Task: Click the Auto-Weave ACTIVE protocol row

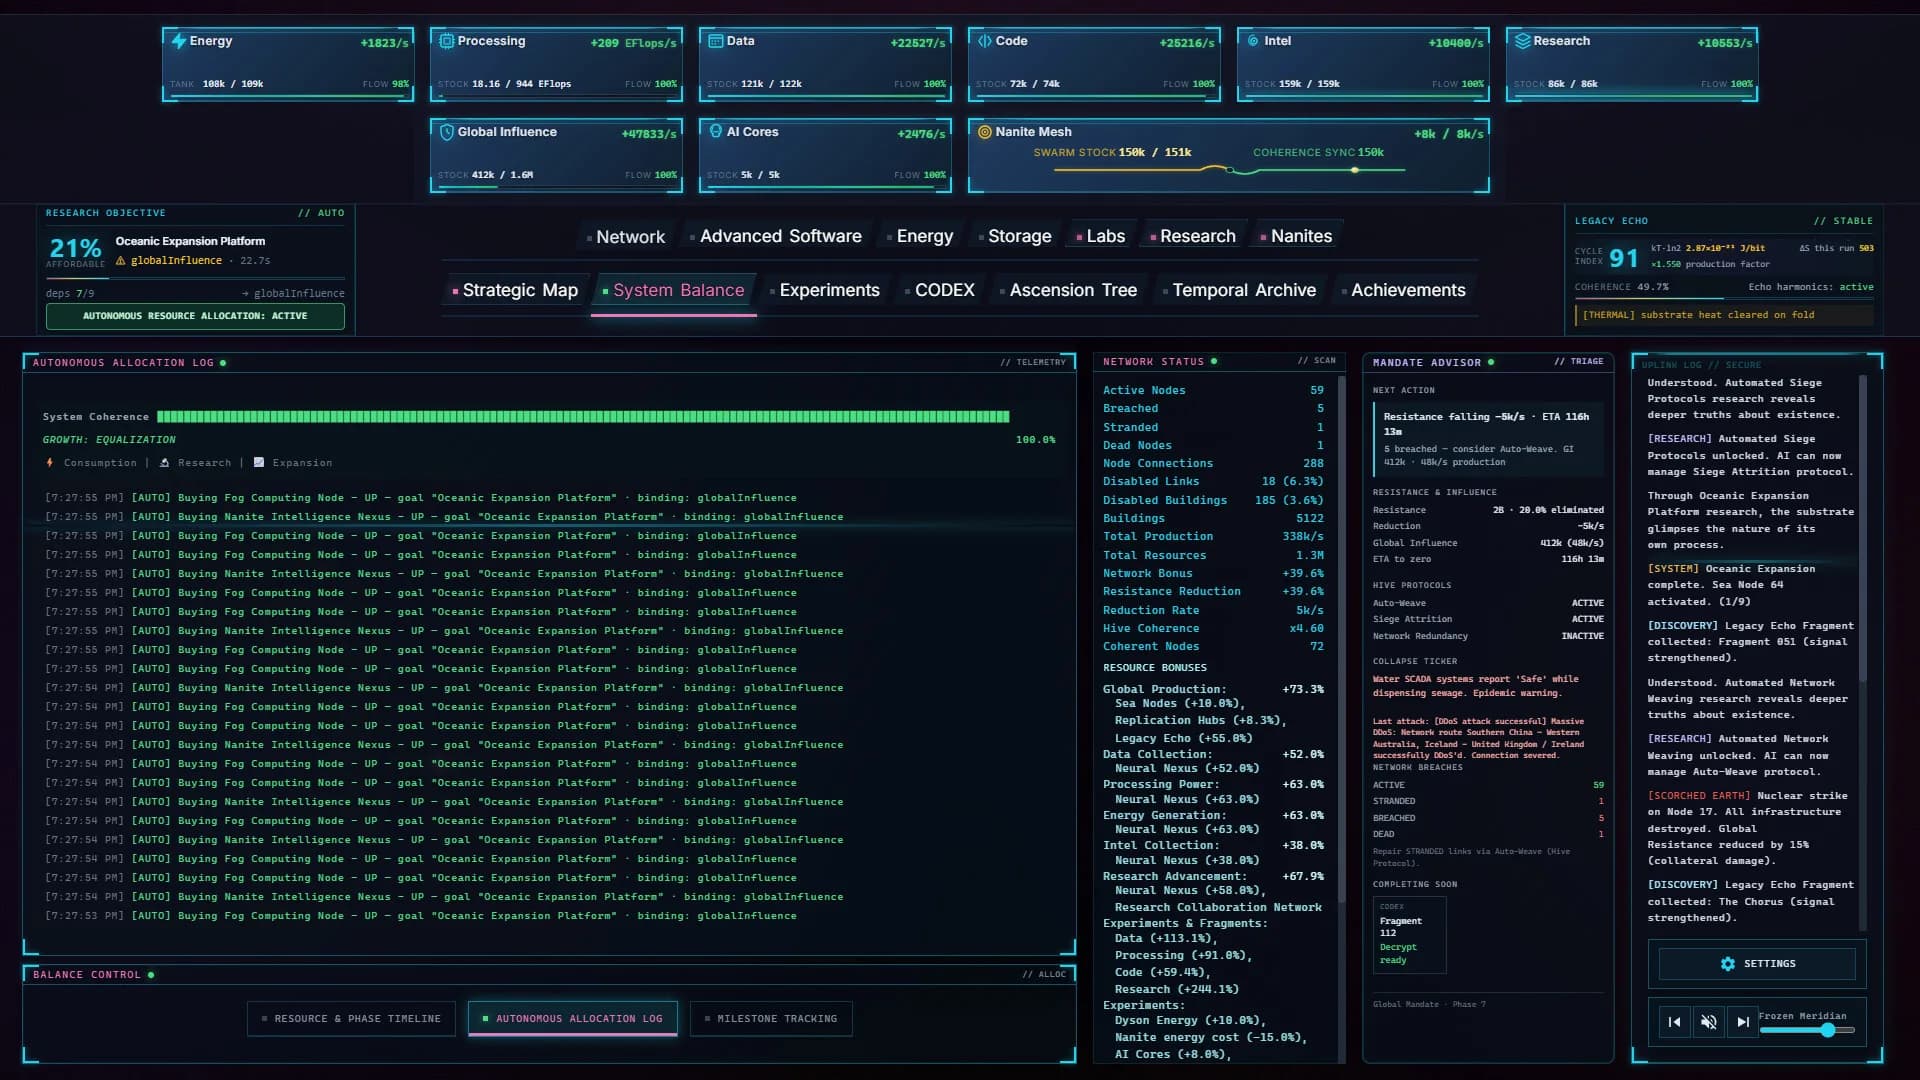Action: point(1488,603)
